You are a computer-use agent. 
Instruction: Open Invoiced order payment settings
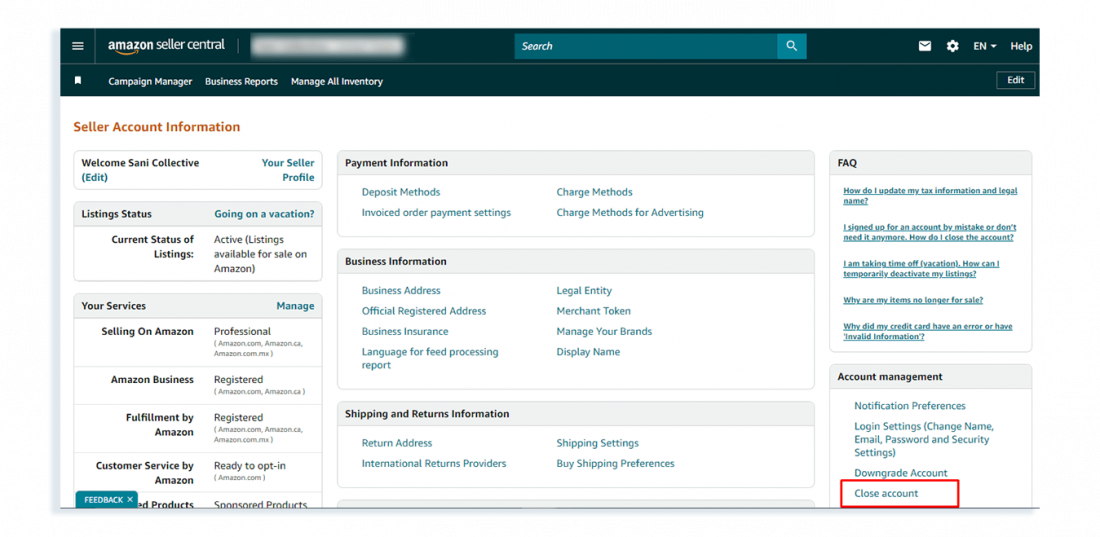(x=436, y=213)
